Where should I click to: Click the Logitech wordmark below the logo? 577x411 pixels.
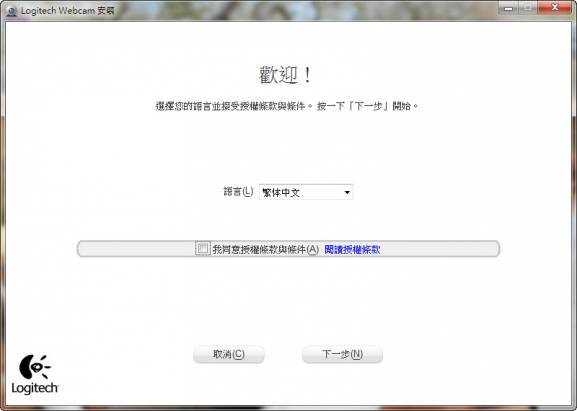pyautogui.click(x=35, y=388)
